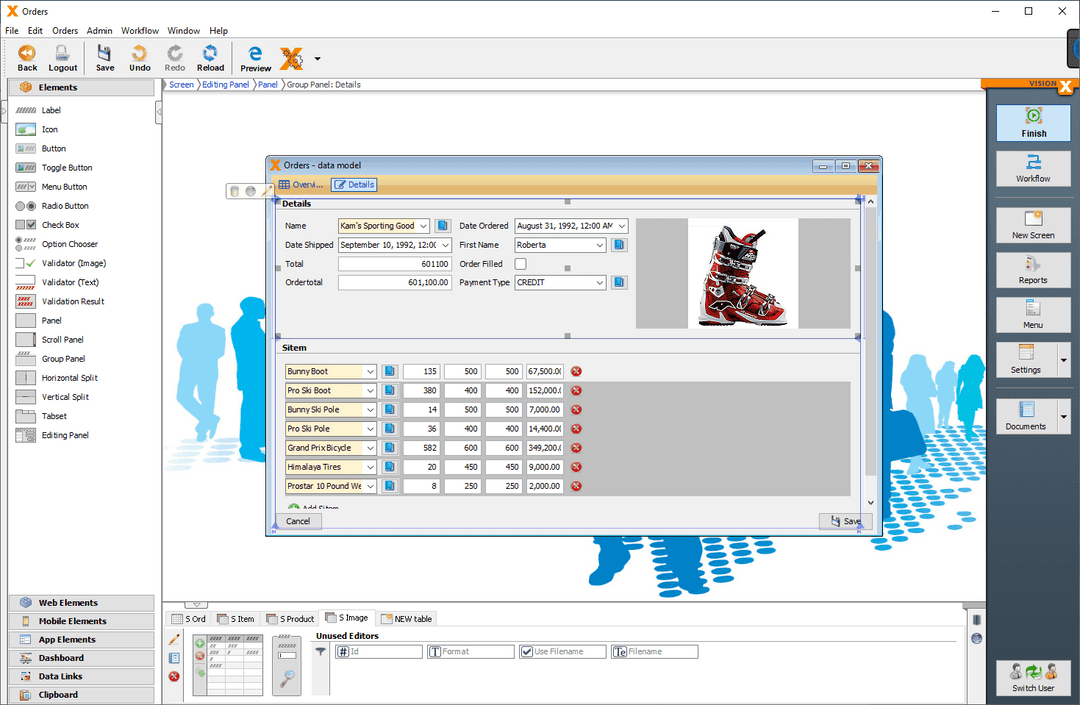Open the Workflow menu in the menu bar
The height and width of the screenshot is (705, 1080).
(x=139, y=30)
